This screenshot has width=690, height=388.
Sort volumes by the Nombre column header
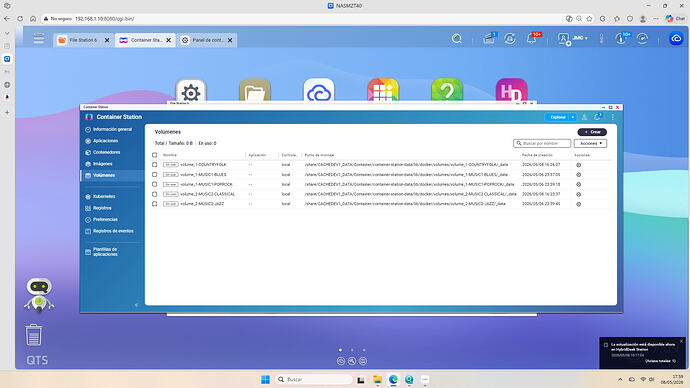coord(170,155)
